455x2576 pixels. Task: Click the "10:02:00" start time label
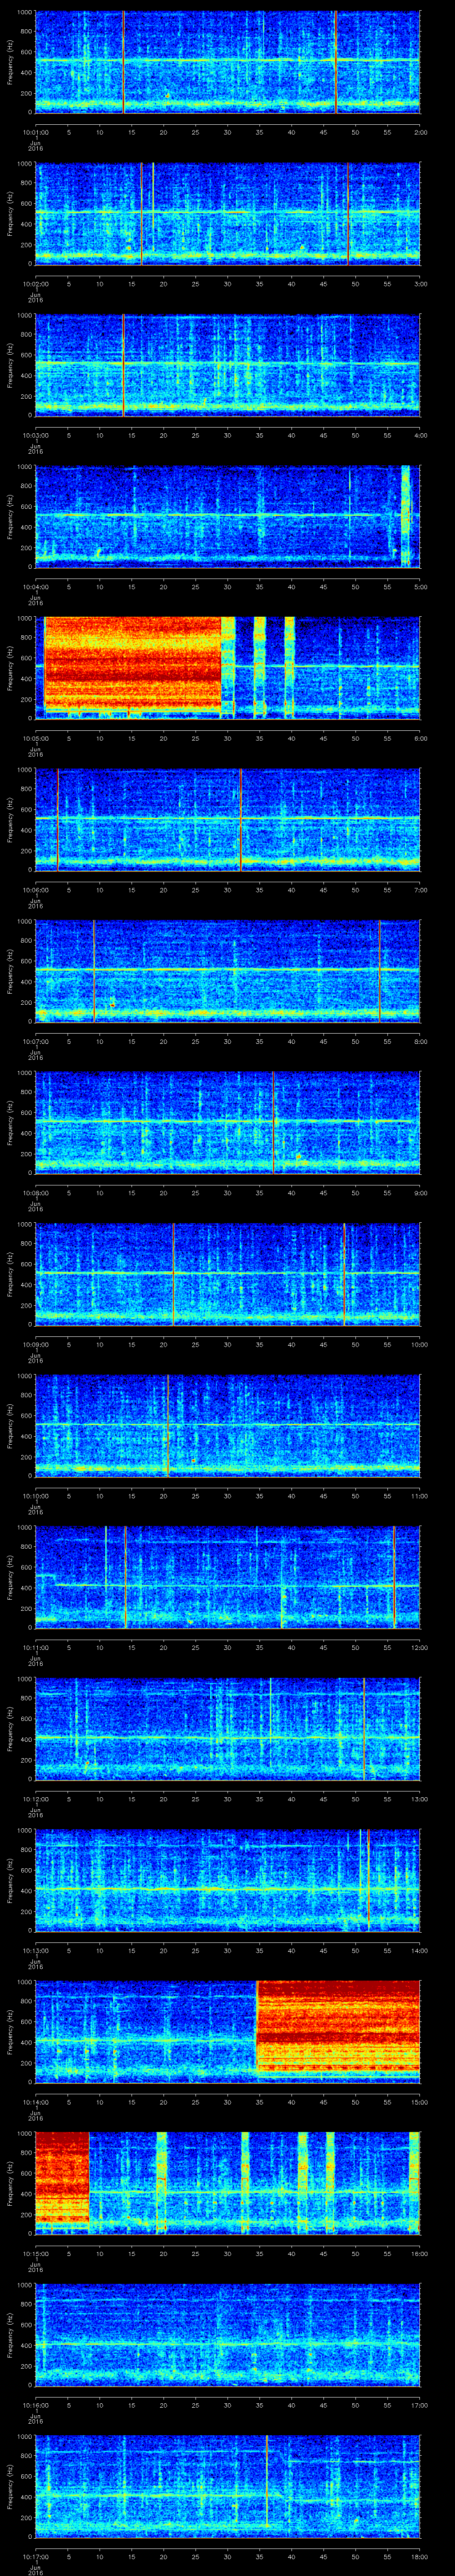36,284
